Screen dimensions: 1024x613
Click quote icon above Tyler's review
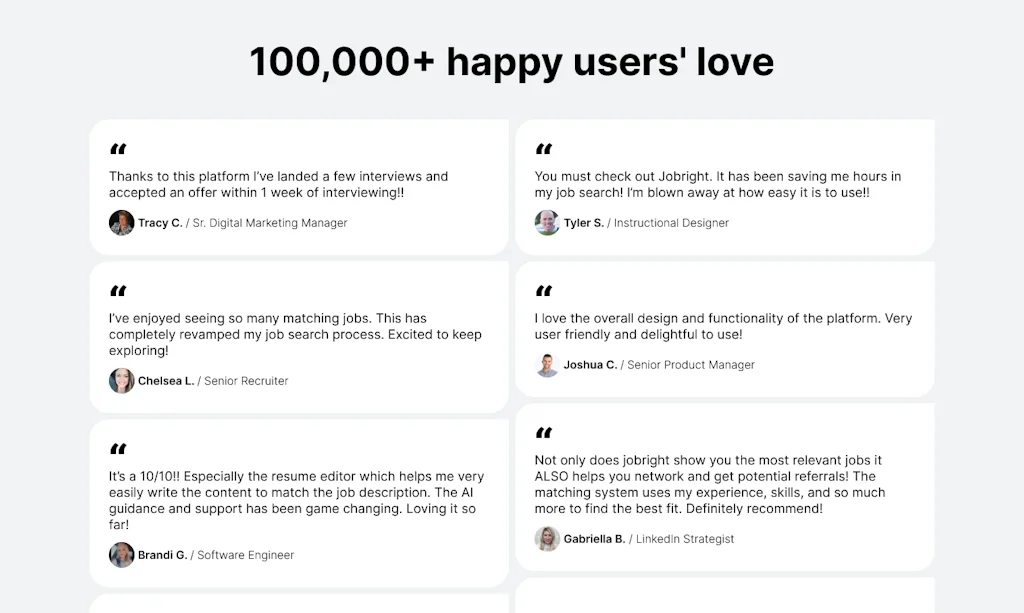(544, 150)
